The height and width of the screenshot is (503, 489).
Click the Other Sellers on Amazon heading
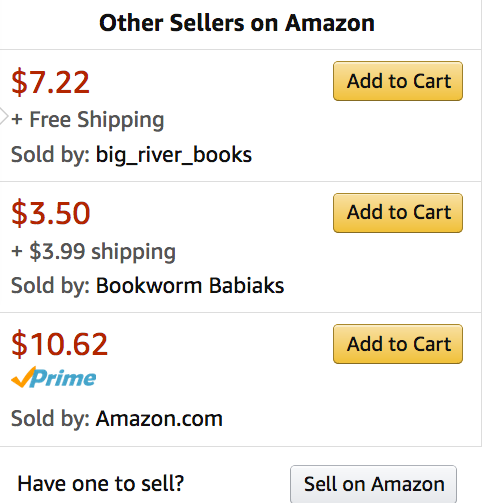(237, 23)
